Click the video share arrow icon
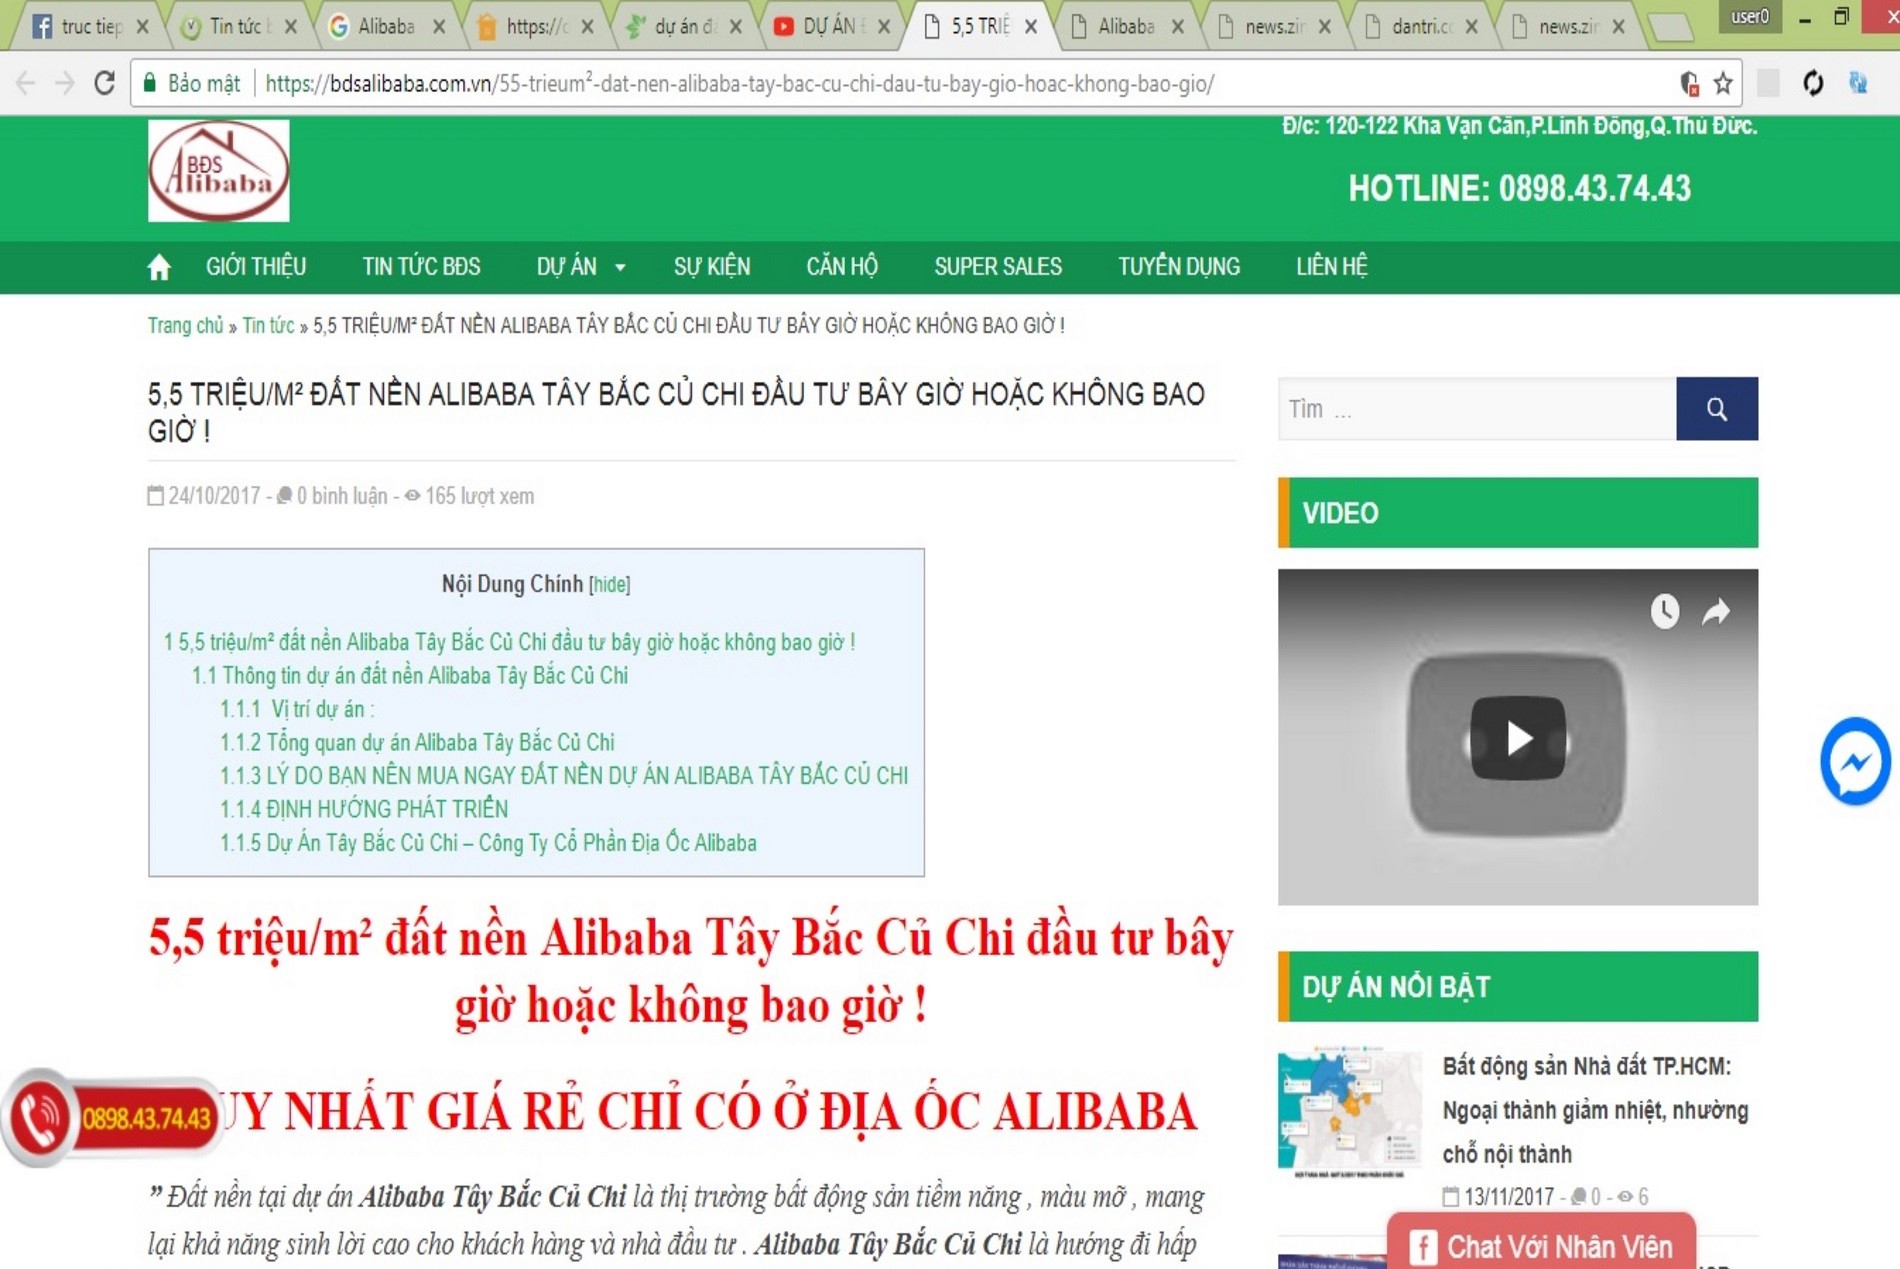 pos(1716,611)
